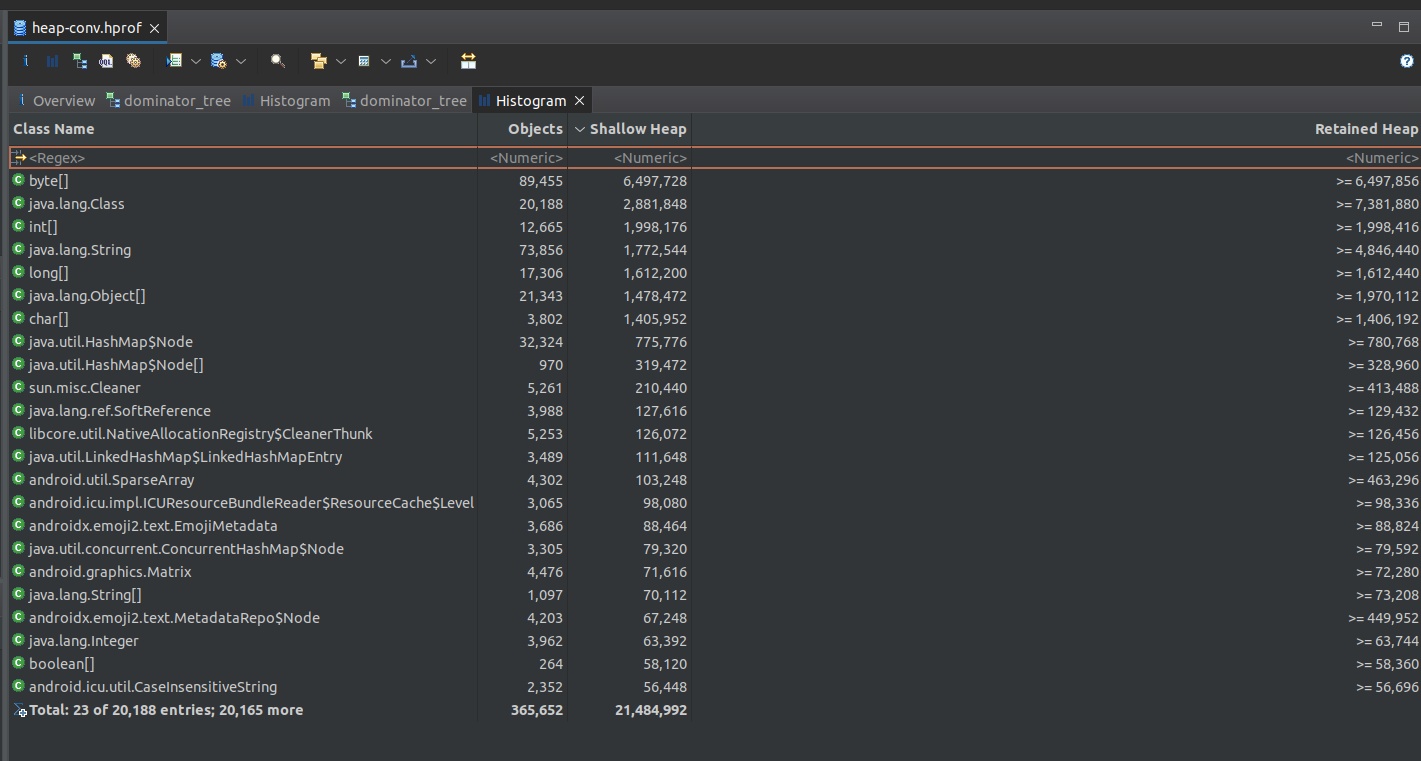The width and height of the screenshot is (1421, 761).
Task: Open Group result by dropdown arrow
Action: click(x=340, y=61)
